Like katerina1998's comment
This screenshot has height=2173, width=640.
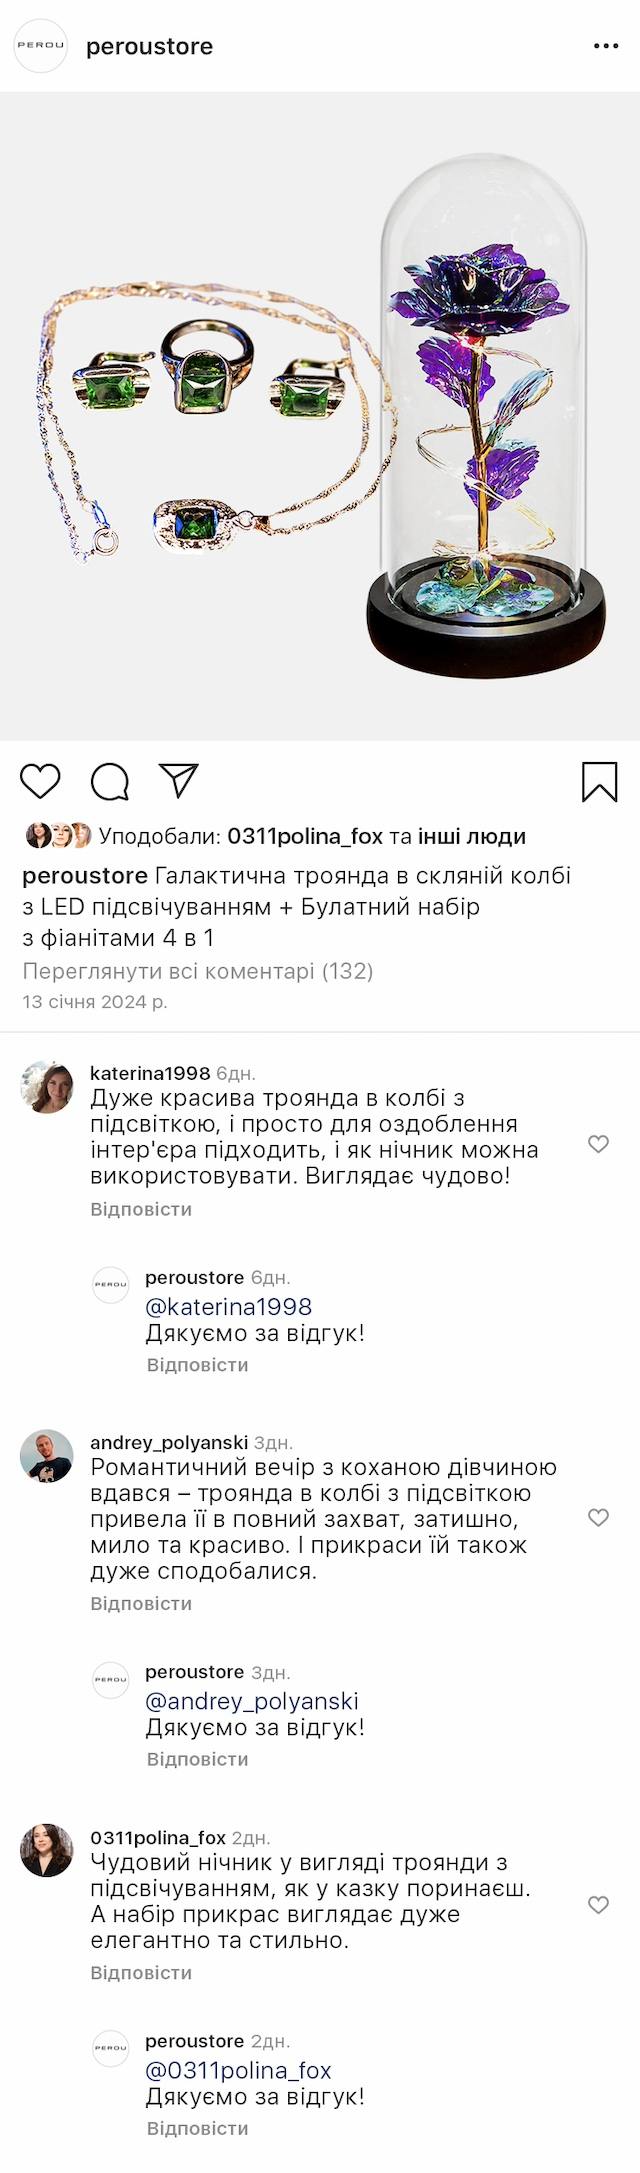pyautogui.click(x=598, y=1144)
